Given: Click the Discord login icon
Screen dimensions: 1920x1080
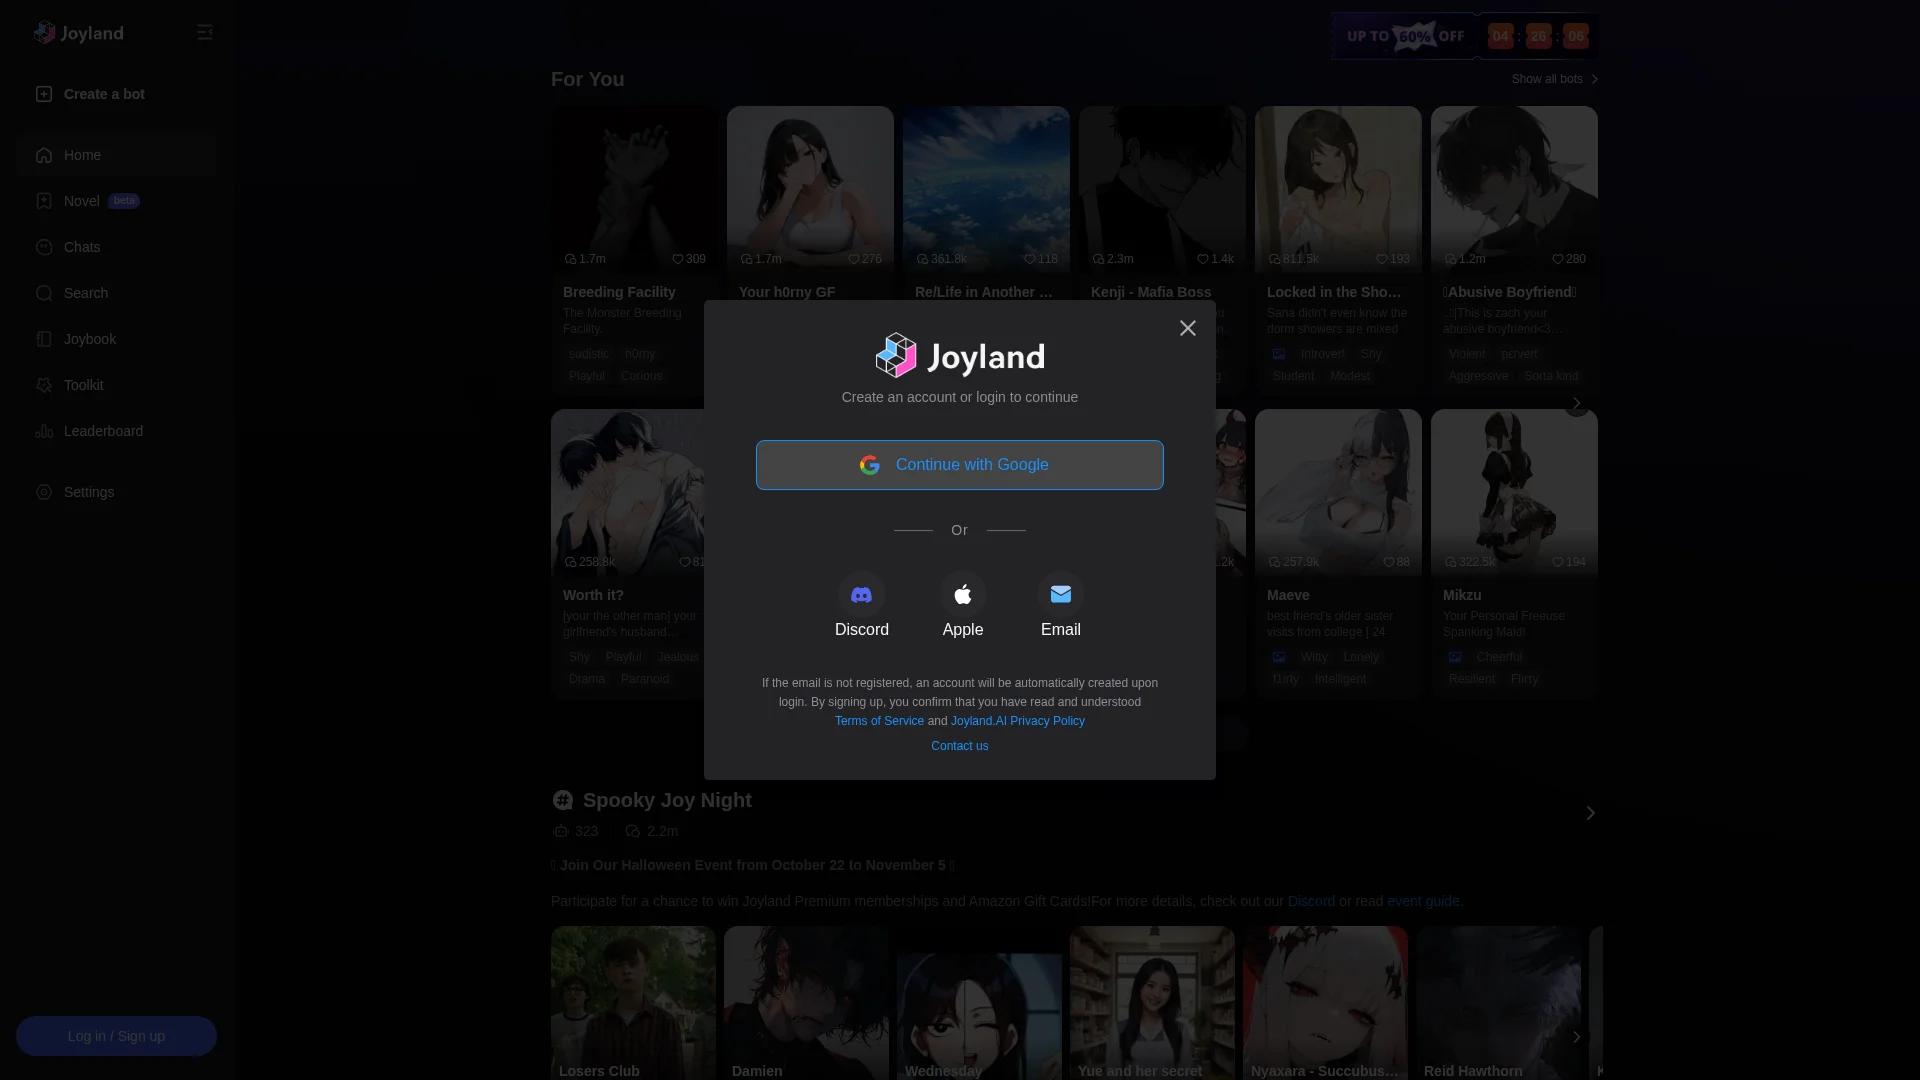Looking at the screenshot, I should pyautogui.click(x=861, y=596).
